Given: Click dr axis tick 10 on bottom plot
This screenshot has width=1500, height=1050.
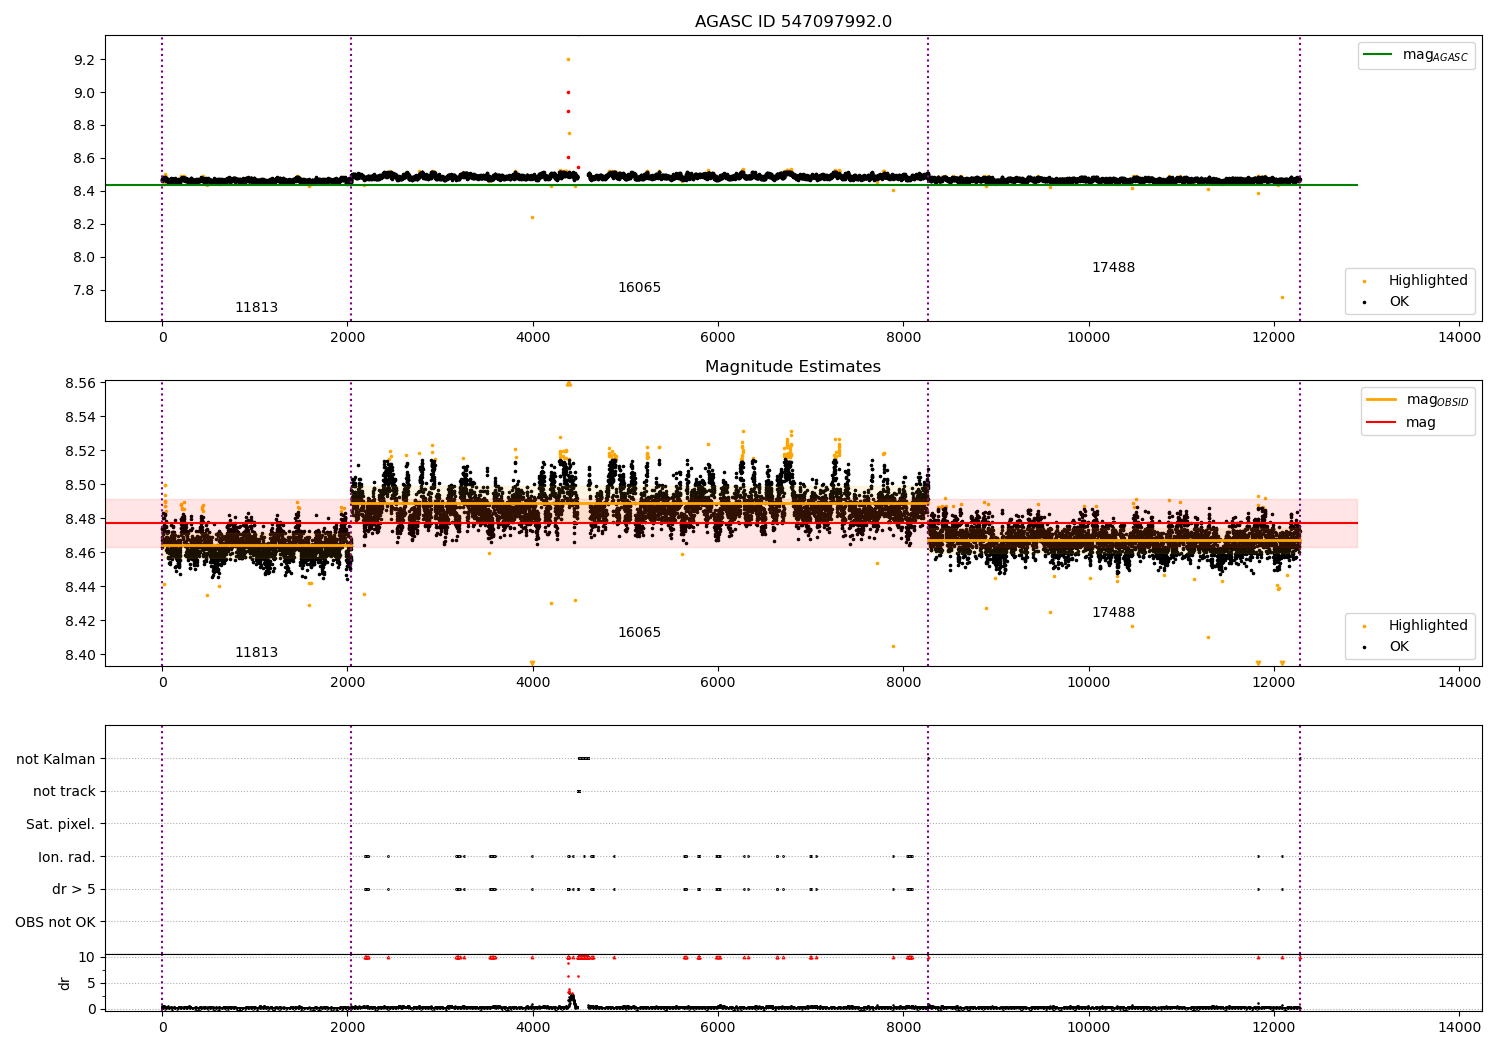Looking at the screenshot, I should coord(87,957).
